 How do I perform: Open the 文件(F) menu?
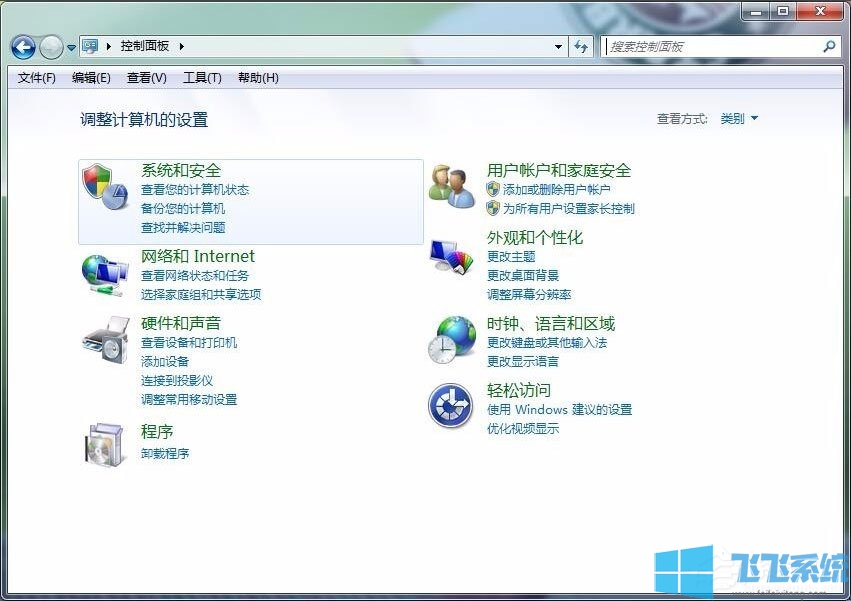pyautogui.click(x=37, y=78)
